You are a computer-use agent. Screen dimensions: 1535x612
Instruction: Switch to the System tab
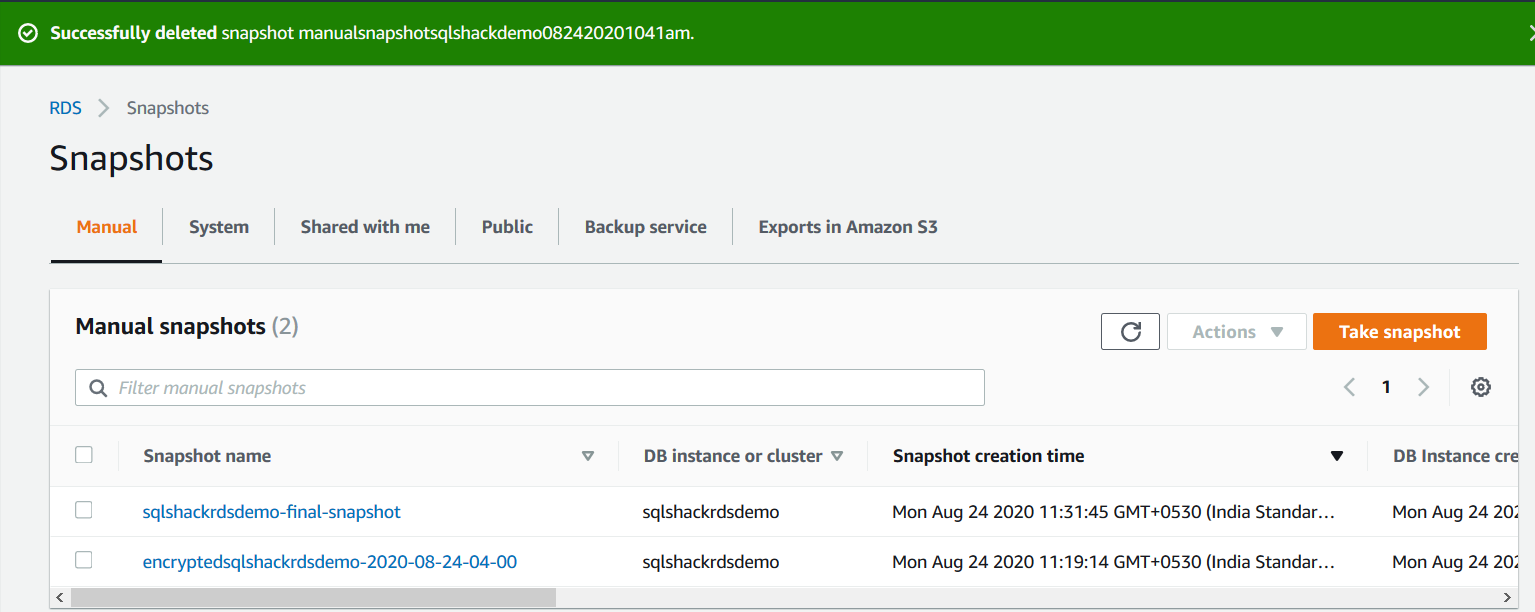[x=219, y=227]
